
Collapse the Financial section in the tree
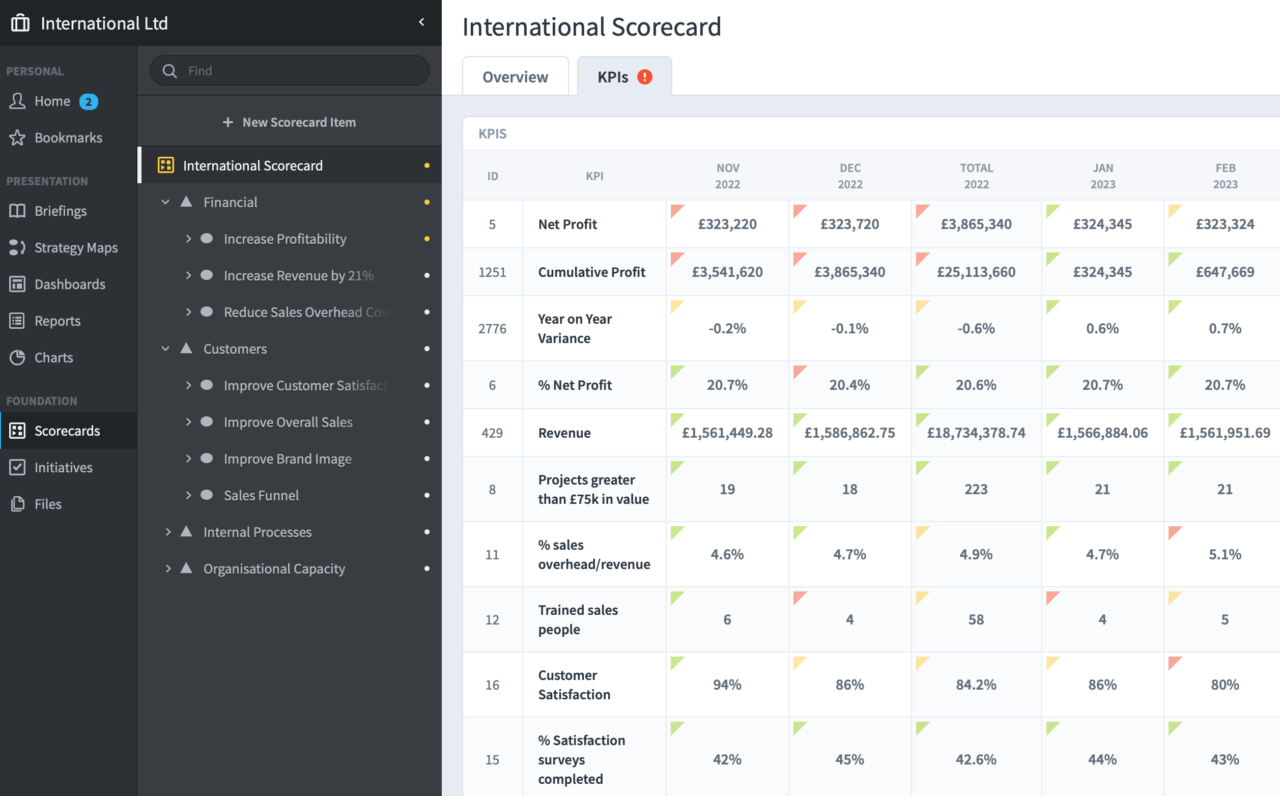coord(166,201)
